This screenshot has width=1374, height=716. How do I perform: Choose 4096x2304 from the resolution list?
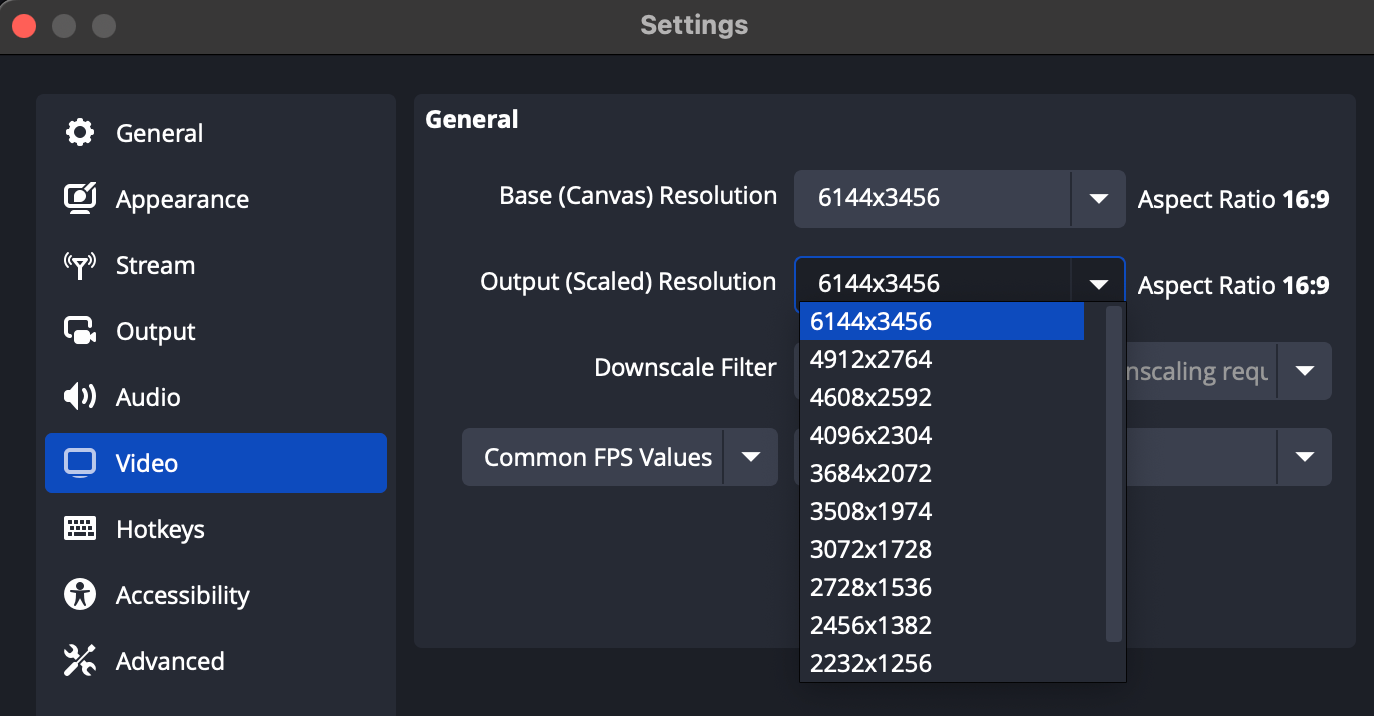871,435
